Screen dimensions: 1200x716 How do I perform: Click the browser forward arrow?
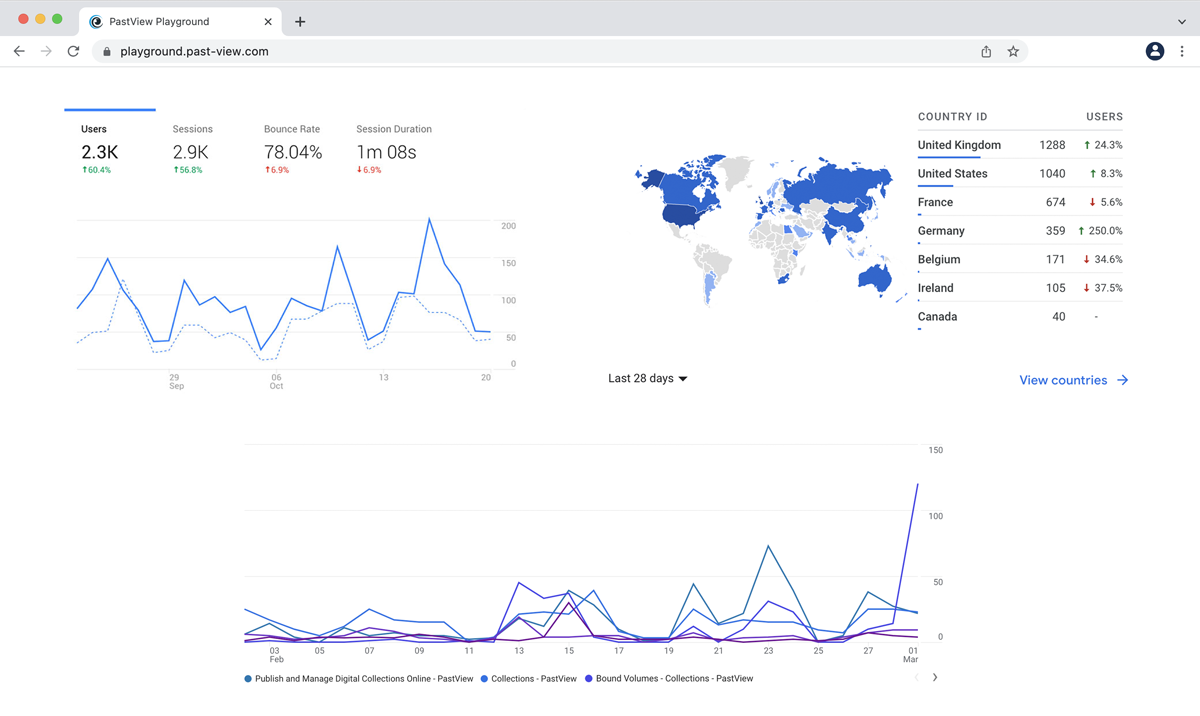pos(46,51)
